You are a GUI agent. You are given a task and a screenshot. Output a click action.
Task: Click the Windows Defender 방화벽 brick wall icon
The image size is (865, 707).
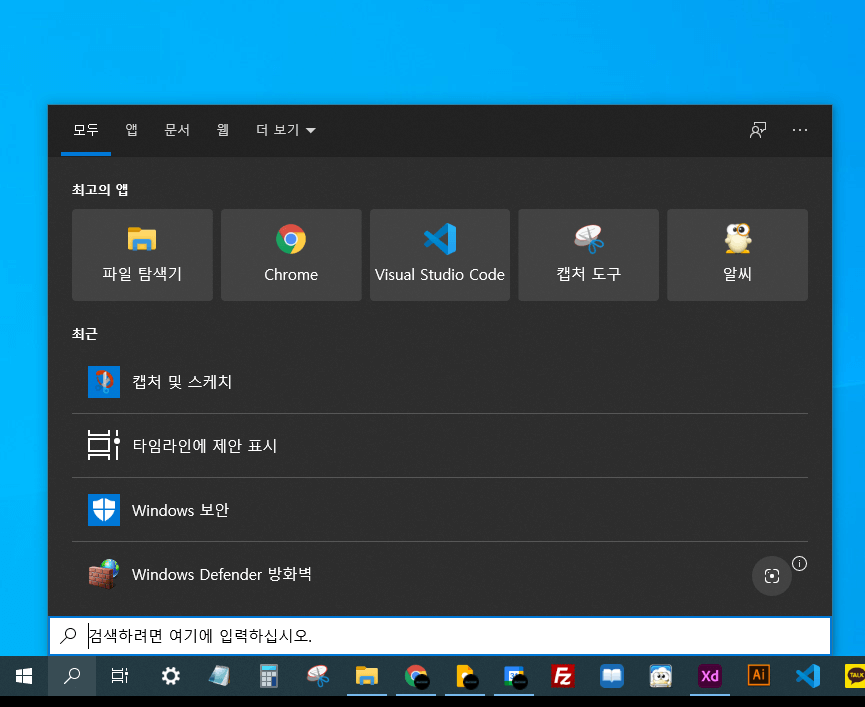104,574
